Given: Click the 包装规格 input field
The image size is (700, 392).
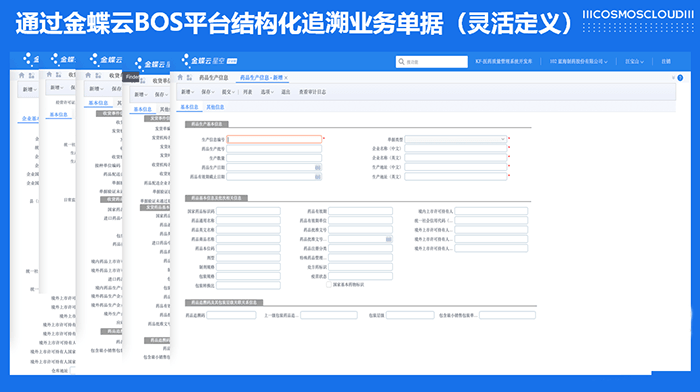Looking at the screenshot, I should (248, 276).
